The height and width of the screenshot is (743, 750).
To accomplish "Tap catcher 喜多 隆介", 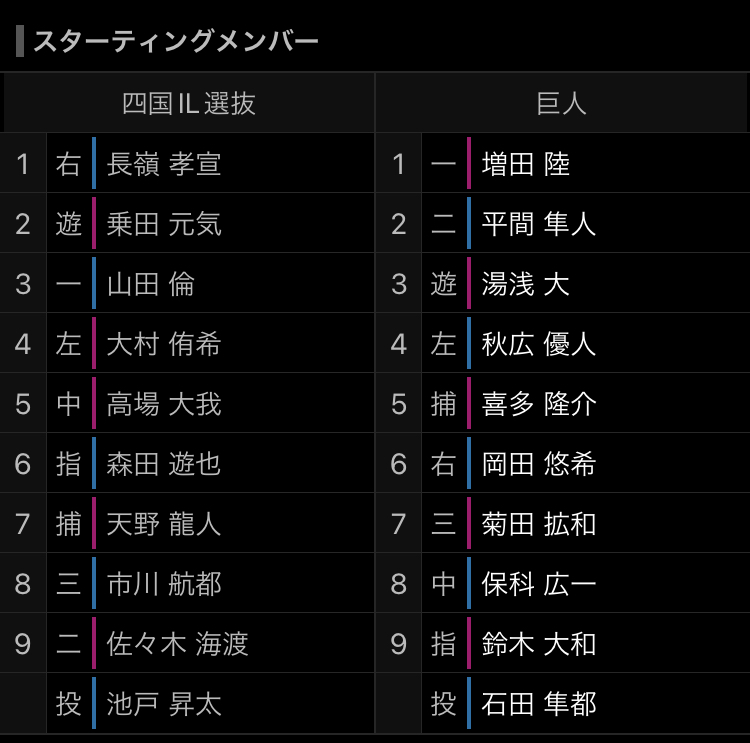I will click(x=539, y=404).
